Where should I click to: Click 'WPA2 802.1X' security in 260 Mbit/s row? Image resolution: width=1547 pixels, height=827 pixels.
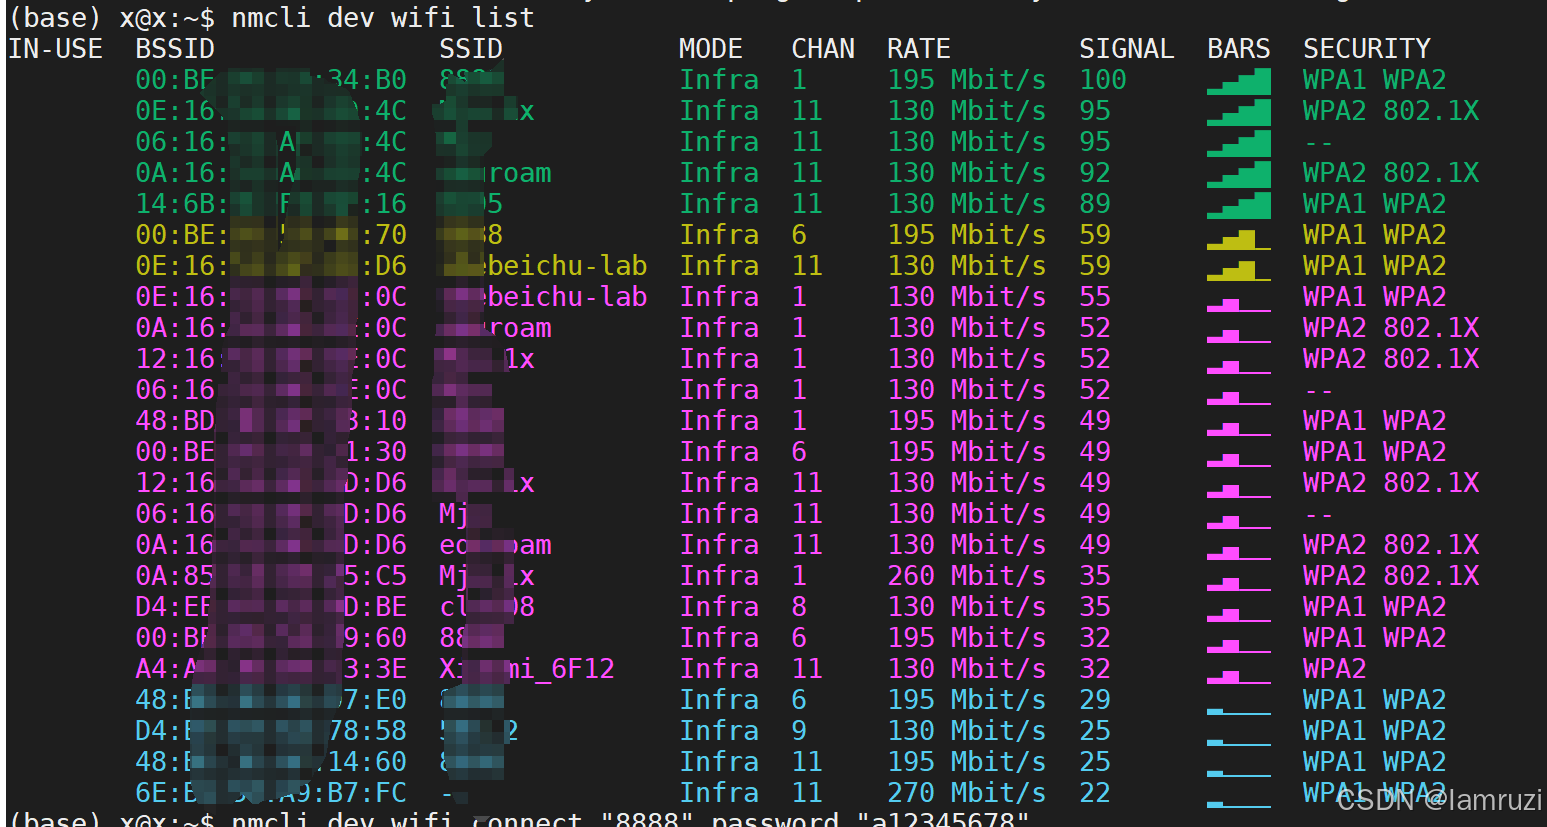pyautogui.click(x=1391, y=576)
